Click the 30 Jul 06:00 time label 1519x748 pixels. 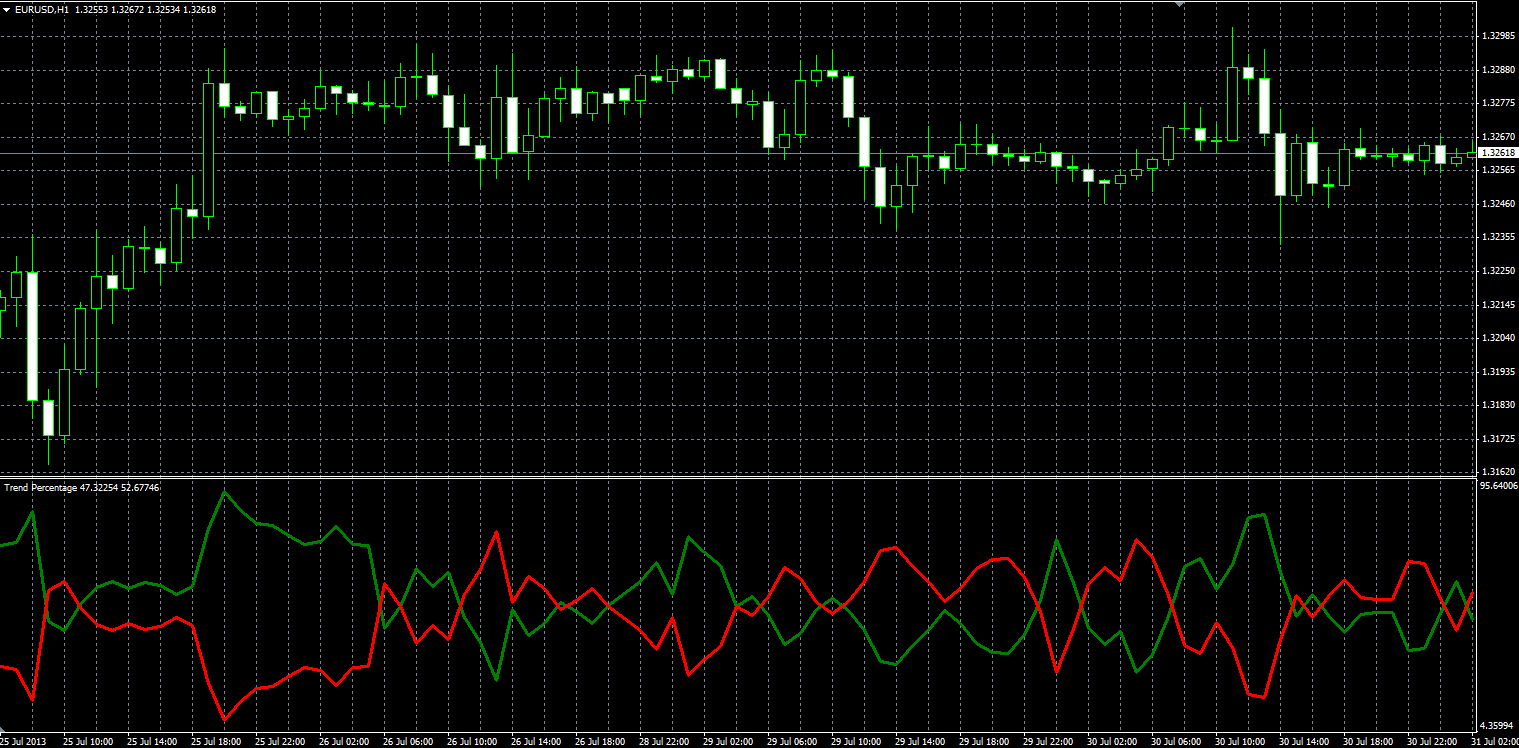click(x=1175, y=742)
